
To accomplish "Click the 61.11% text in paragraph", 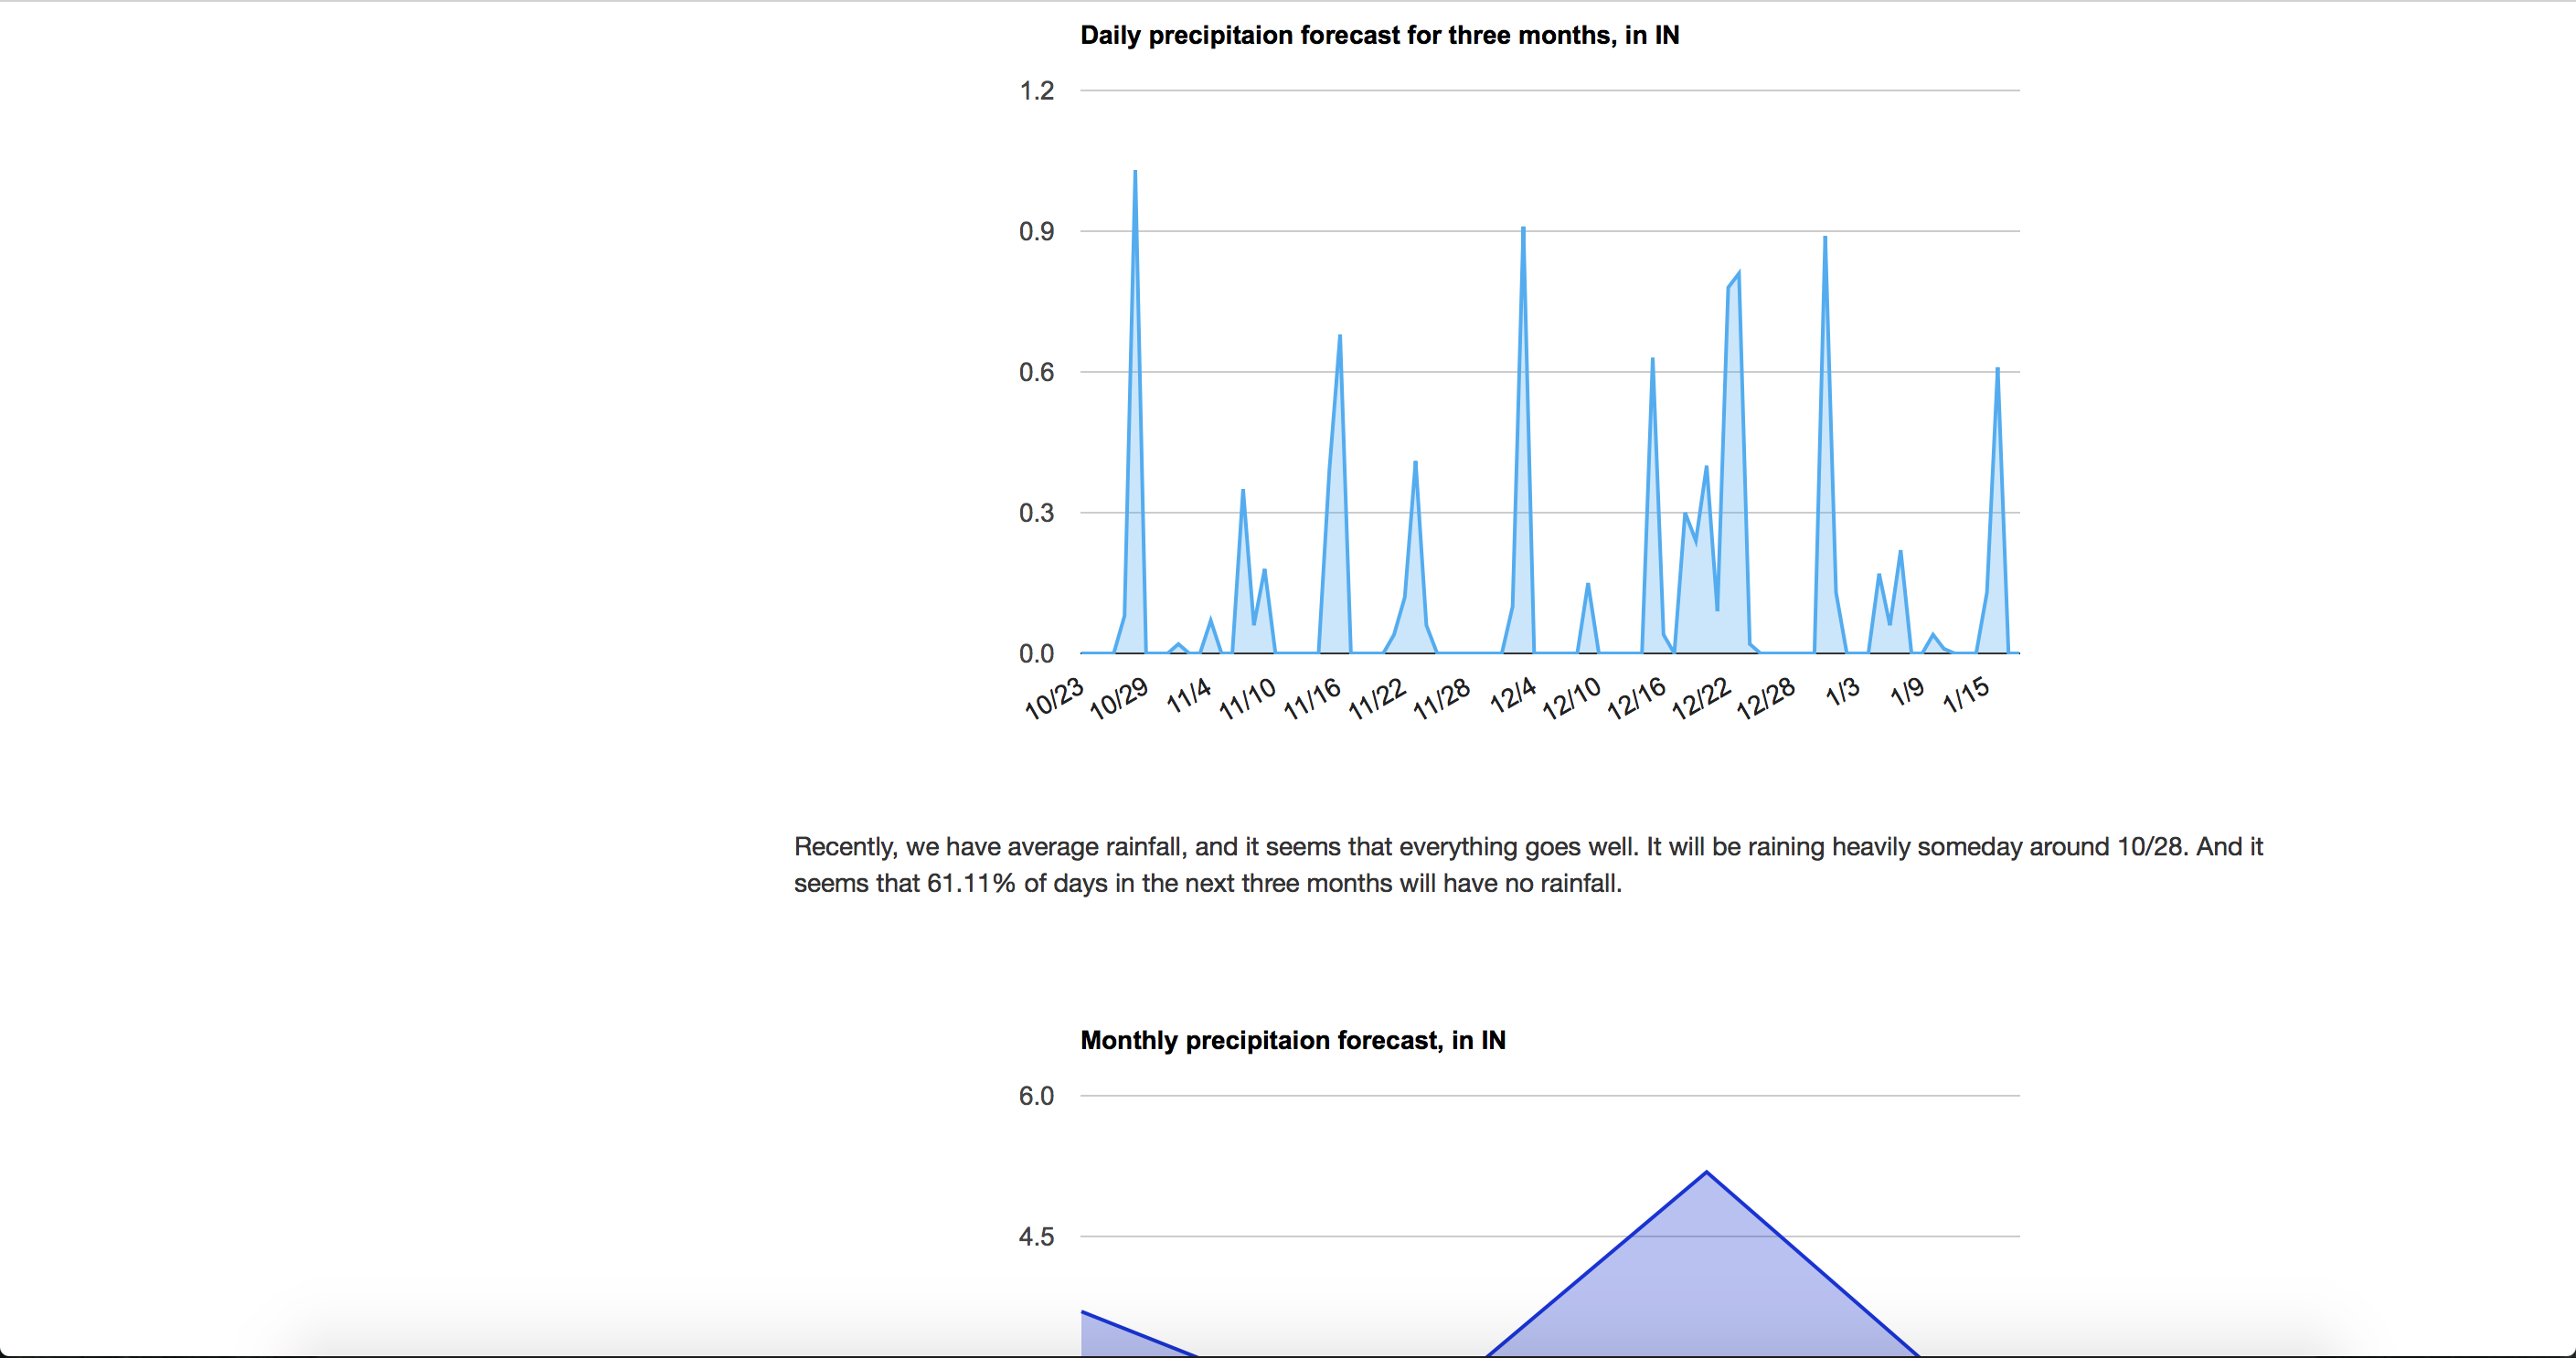I will click(x=970, y=883).
